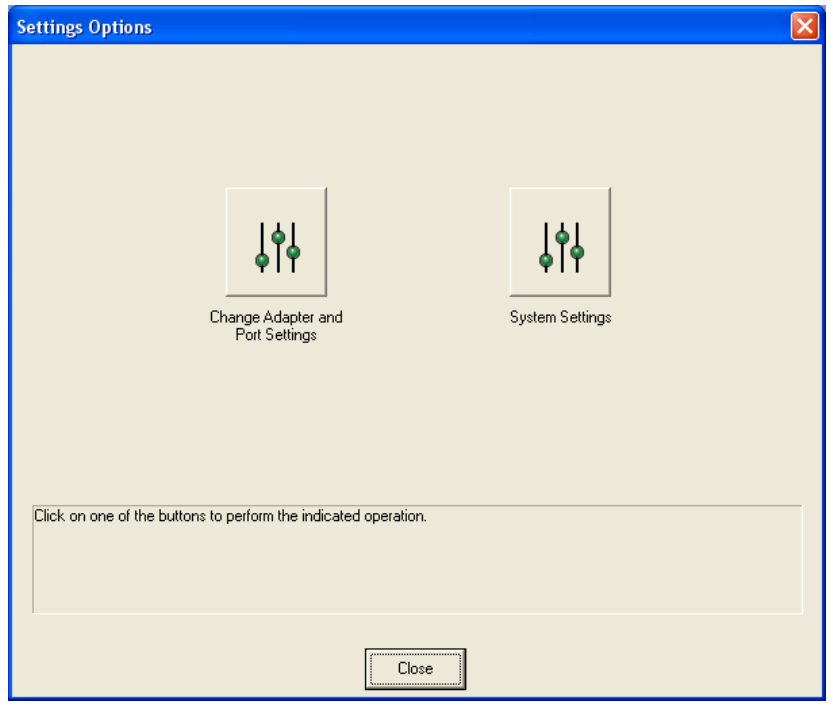The image size is (833, 708).
Task: Open Change Adapter and Port Settings
Action: (276, 242)
